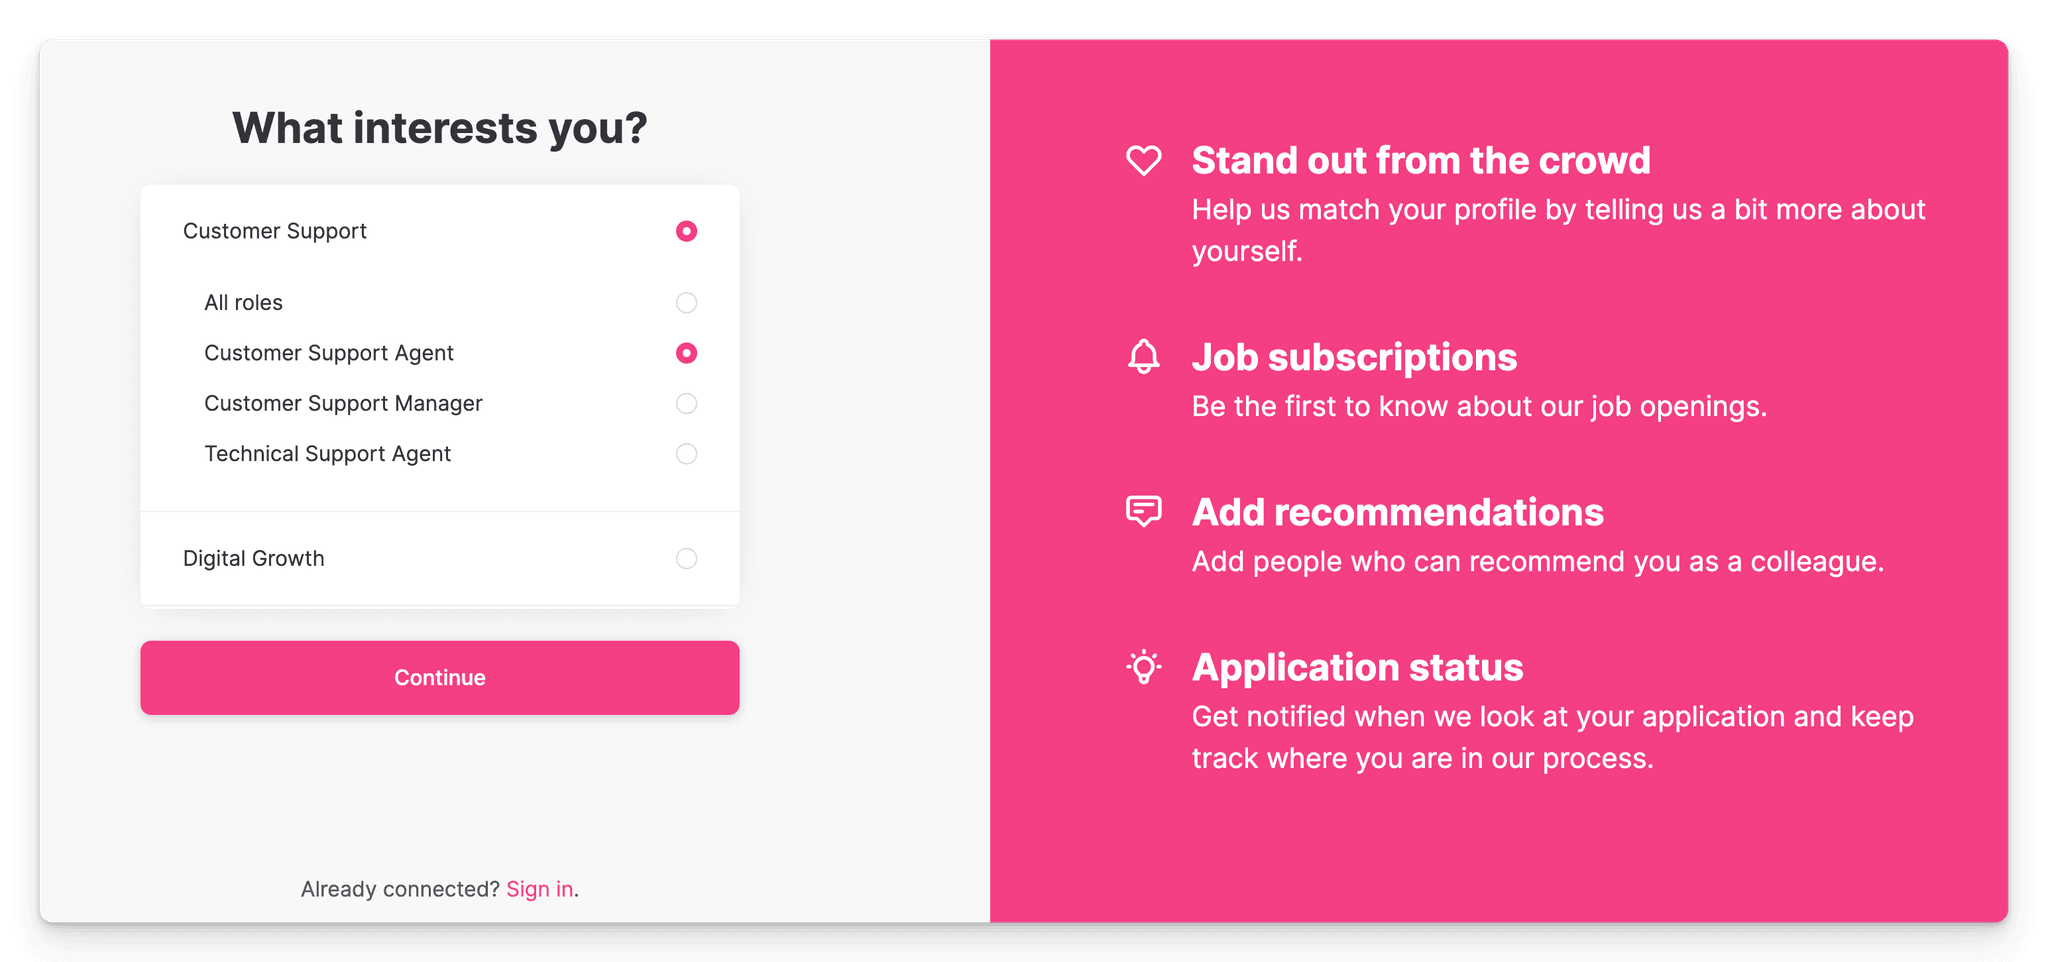
Task: Pick the Technical Support Agent radio button
Action: click(686, 454)
